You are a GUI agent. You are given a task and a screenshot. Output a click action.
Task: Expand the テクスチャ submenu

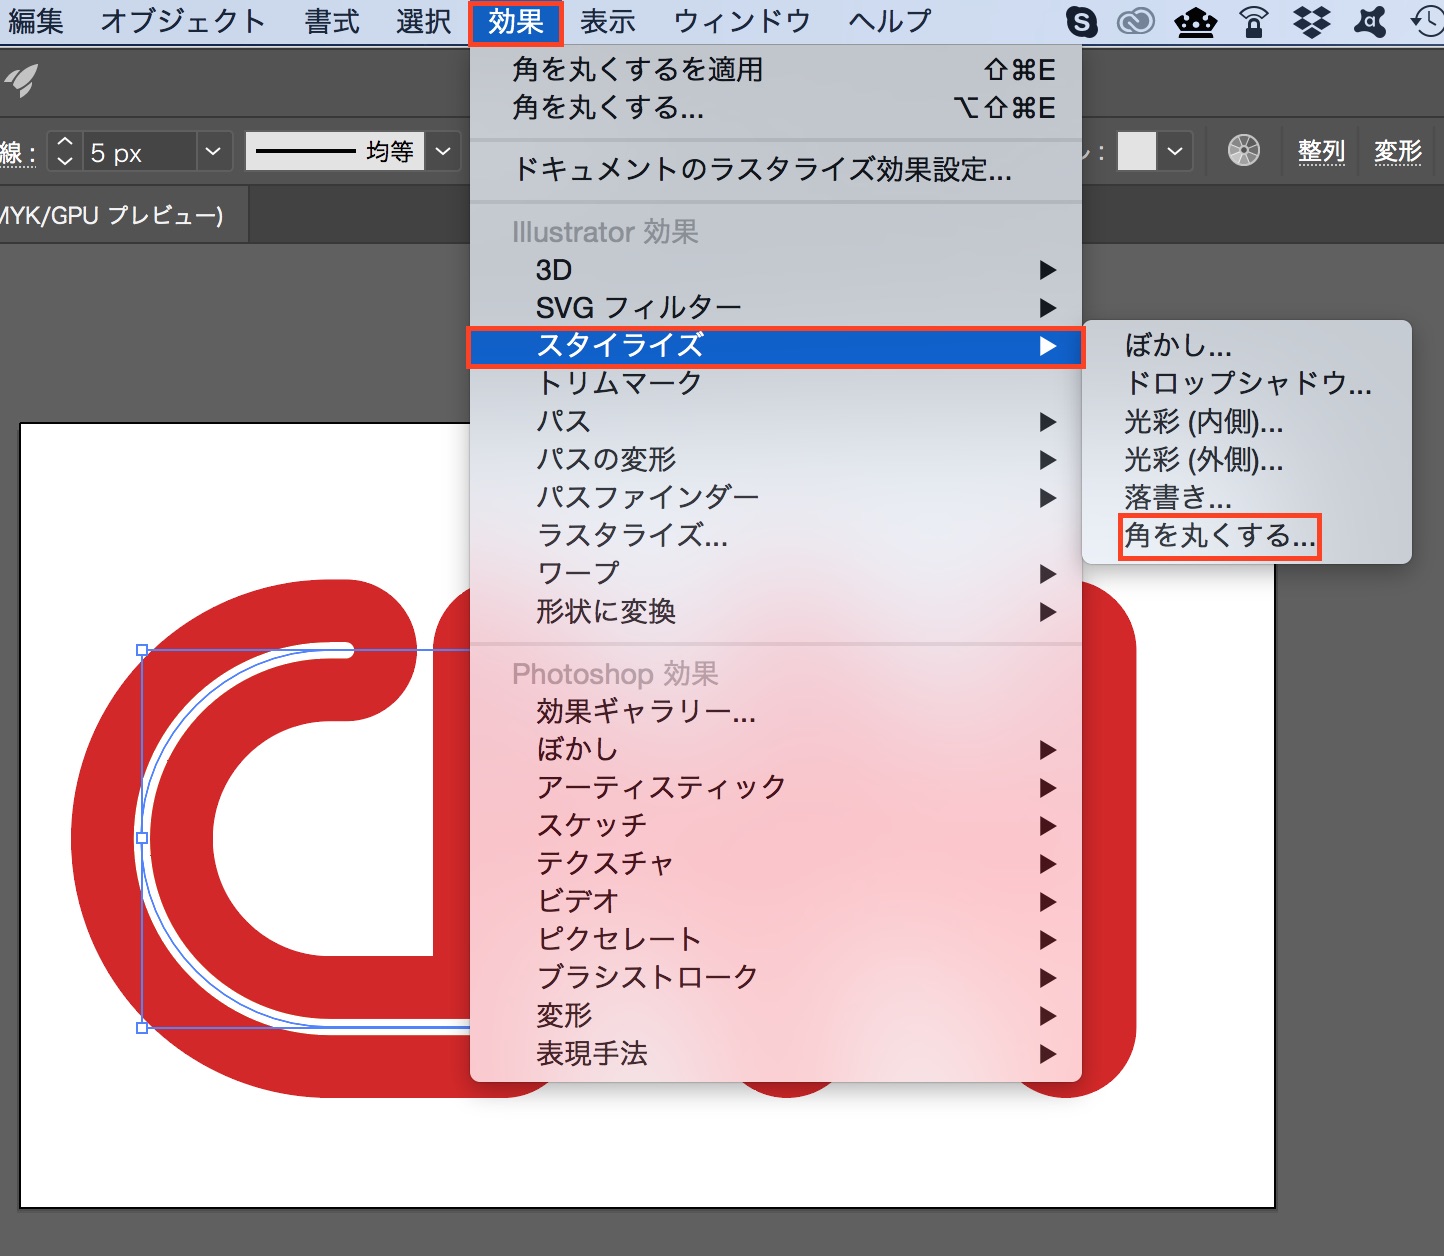776,863
